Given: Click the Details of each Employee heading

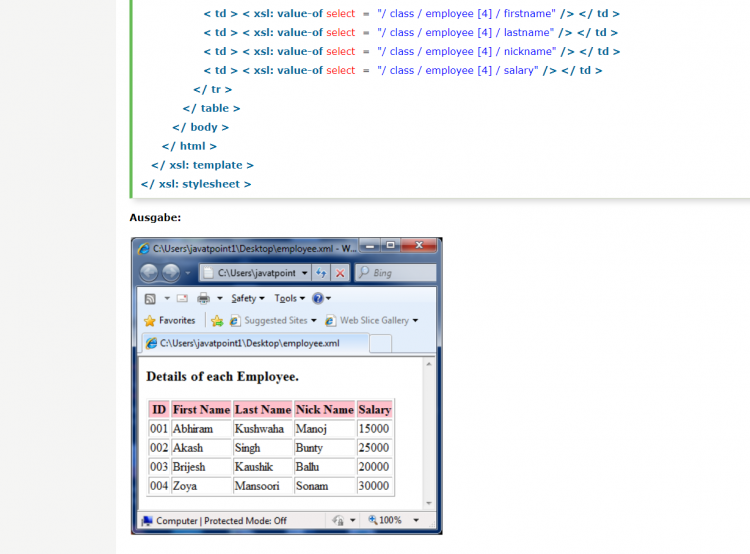Looking at the screenshot, I should (222, 377).
